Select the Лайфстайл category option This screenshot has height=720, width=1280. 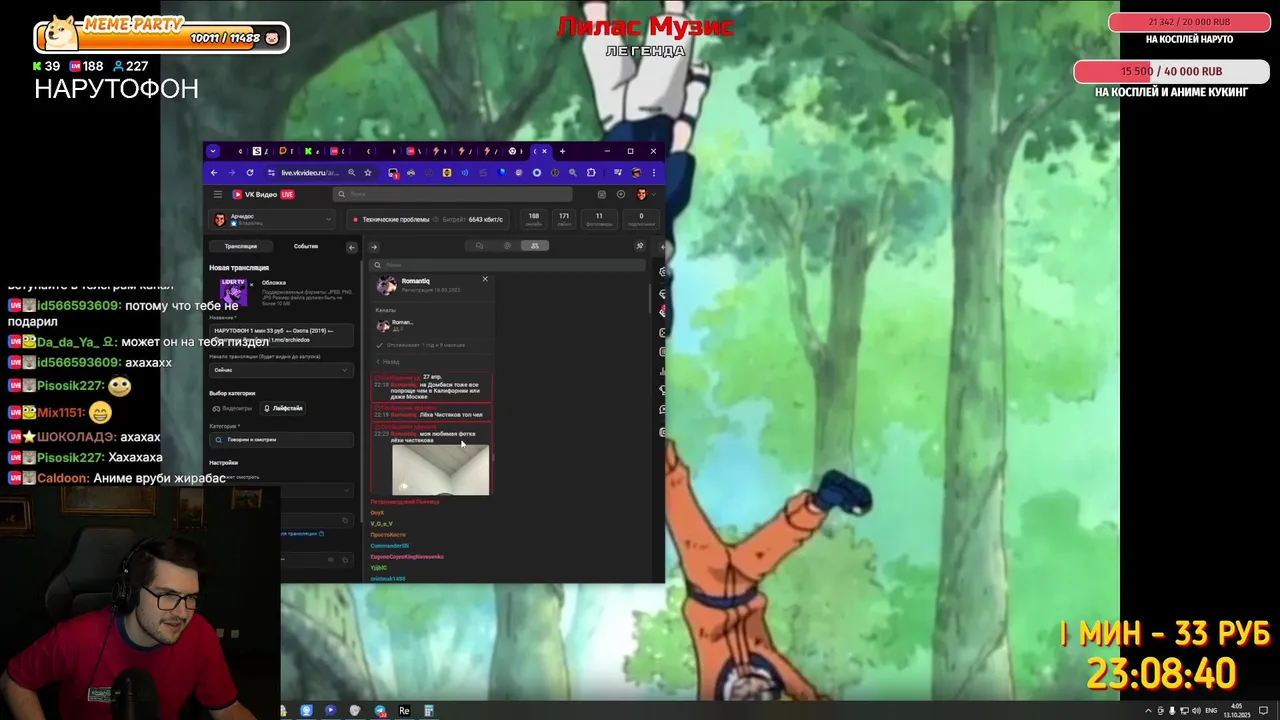(283, 408)
